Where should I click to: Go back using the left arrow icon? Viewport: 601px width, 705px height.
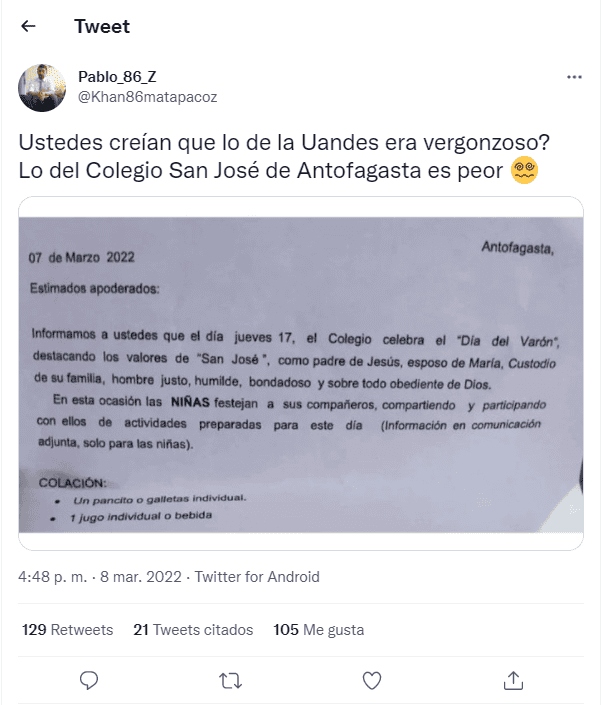[28, 27]
